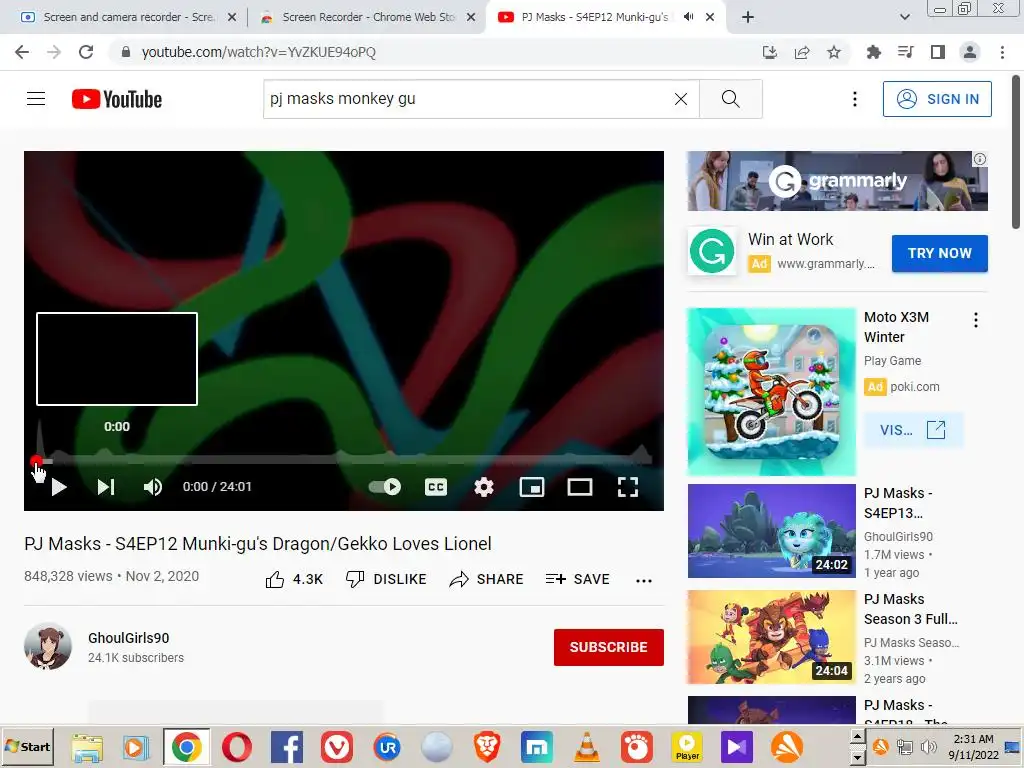The image size is (1024, 768).
Task: Clear the search box text
Action: (x=680, y=99)
